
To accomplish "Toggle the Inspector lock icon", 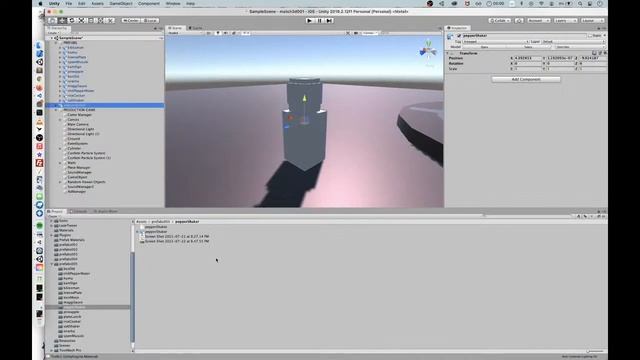I will tap(599, 28).
